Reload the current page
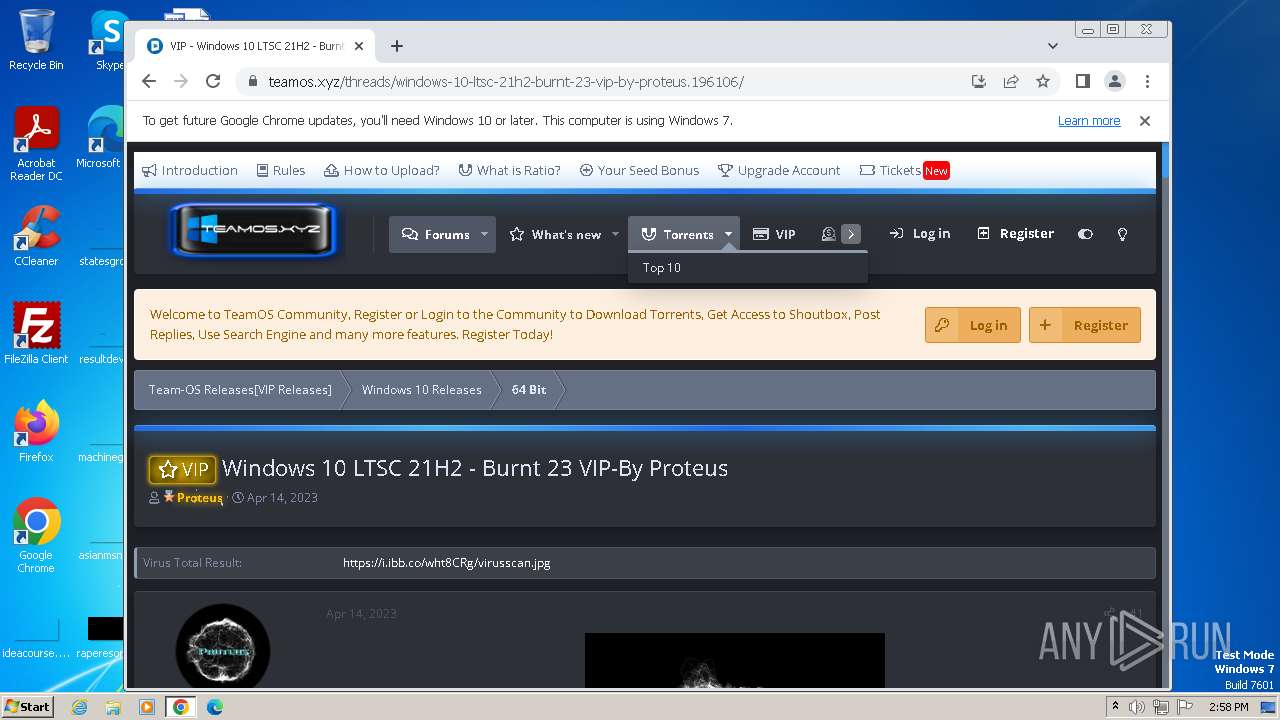 213,81
